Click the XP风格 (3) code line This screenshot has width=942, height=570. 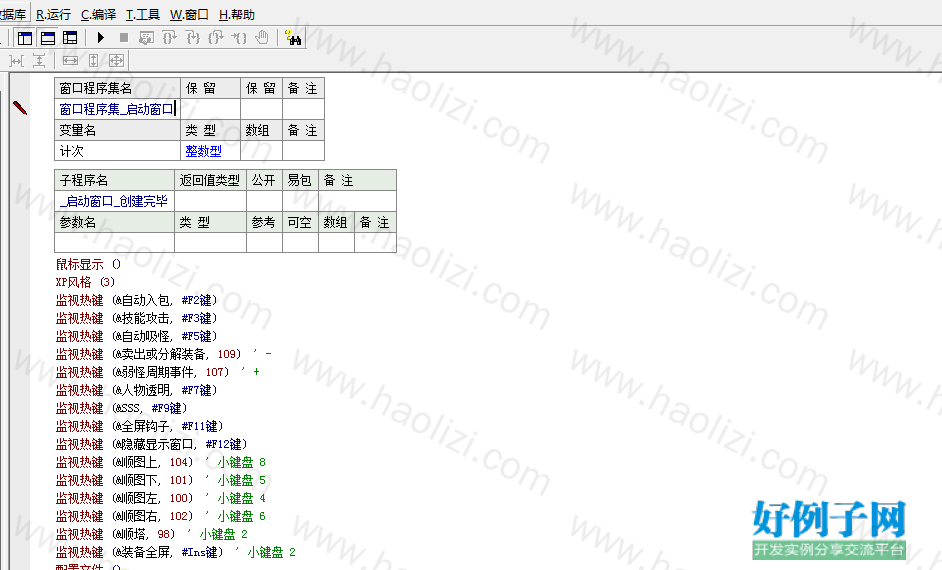(x=85, y=282)
